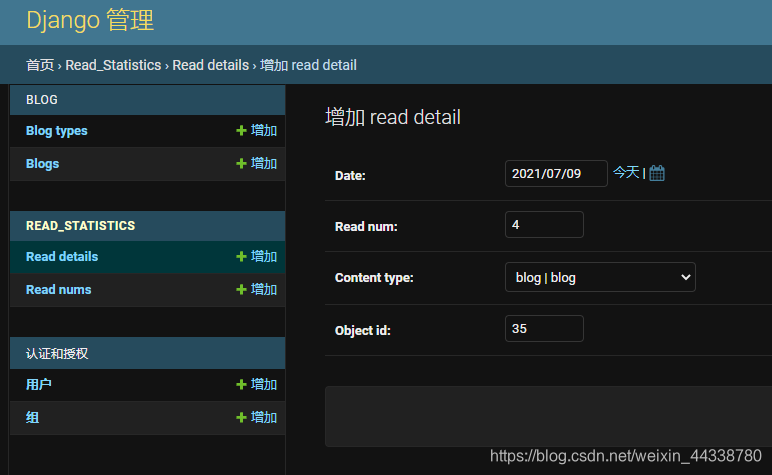Open 组 in the sidebar
The height and width of the screenshot is (475, 772).
click(x=32, y=417)
